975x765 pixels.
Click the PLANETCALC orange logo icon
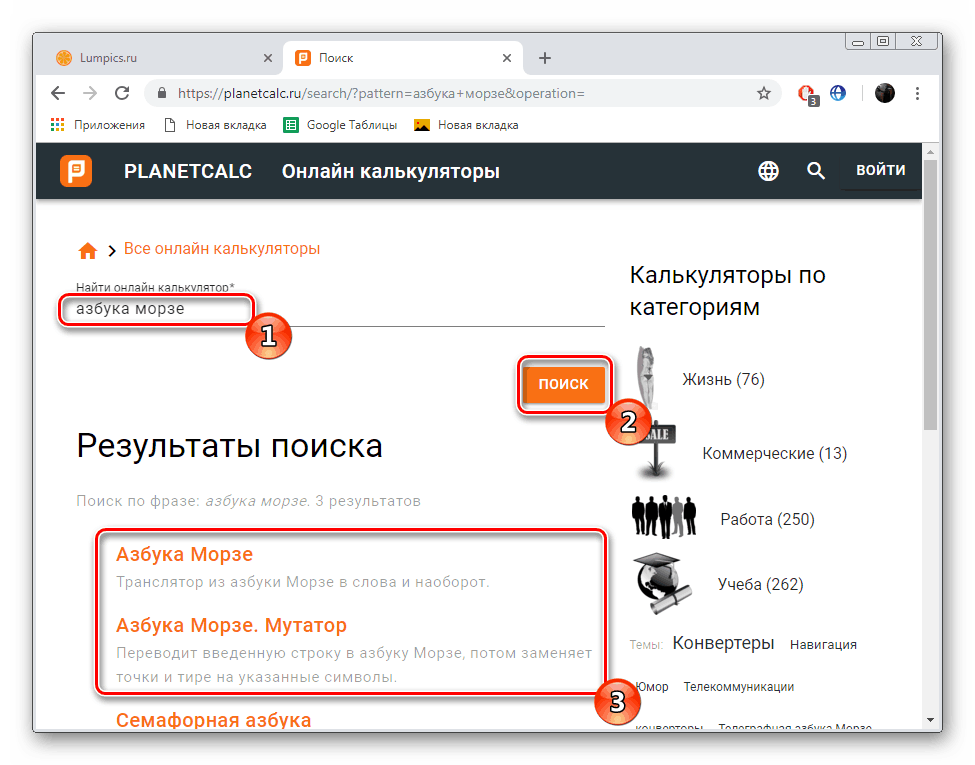75,171
